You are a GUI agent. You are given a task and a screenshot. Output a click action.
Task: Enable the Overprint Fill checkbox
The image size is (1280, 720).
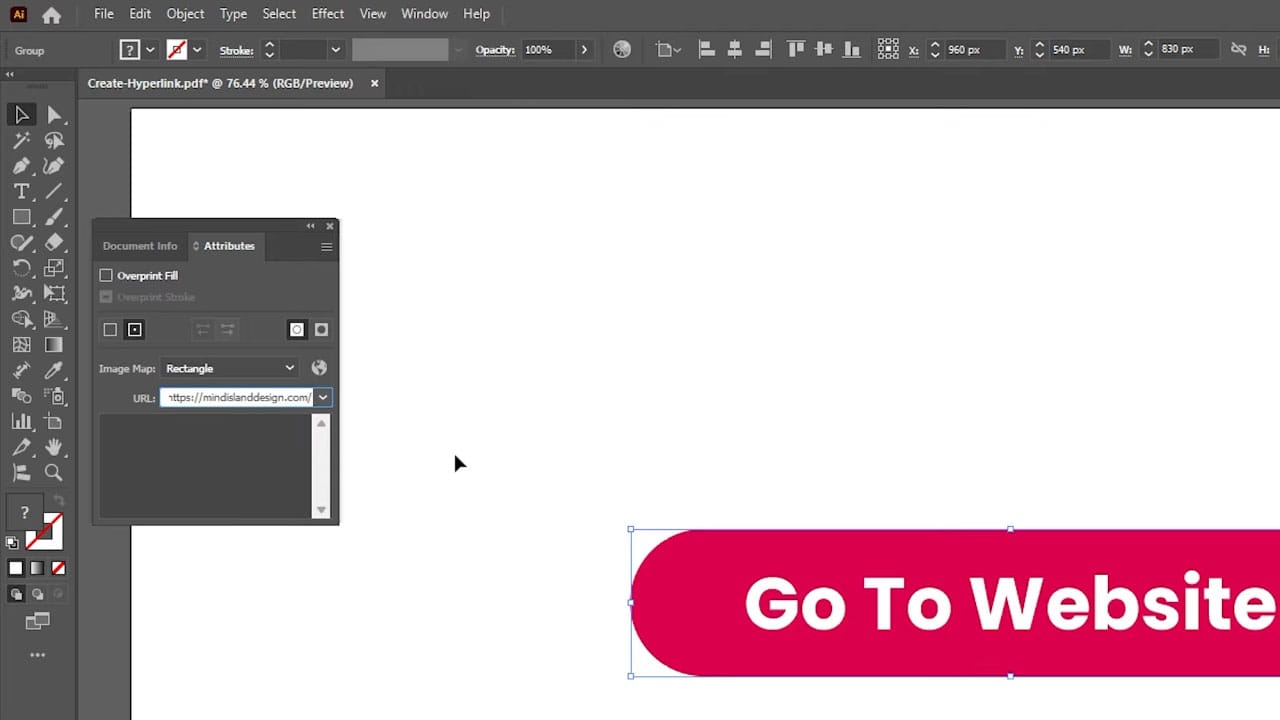(106, 275)
